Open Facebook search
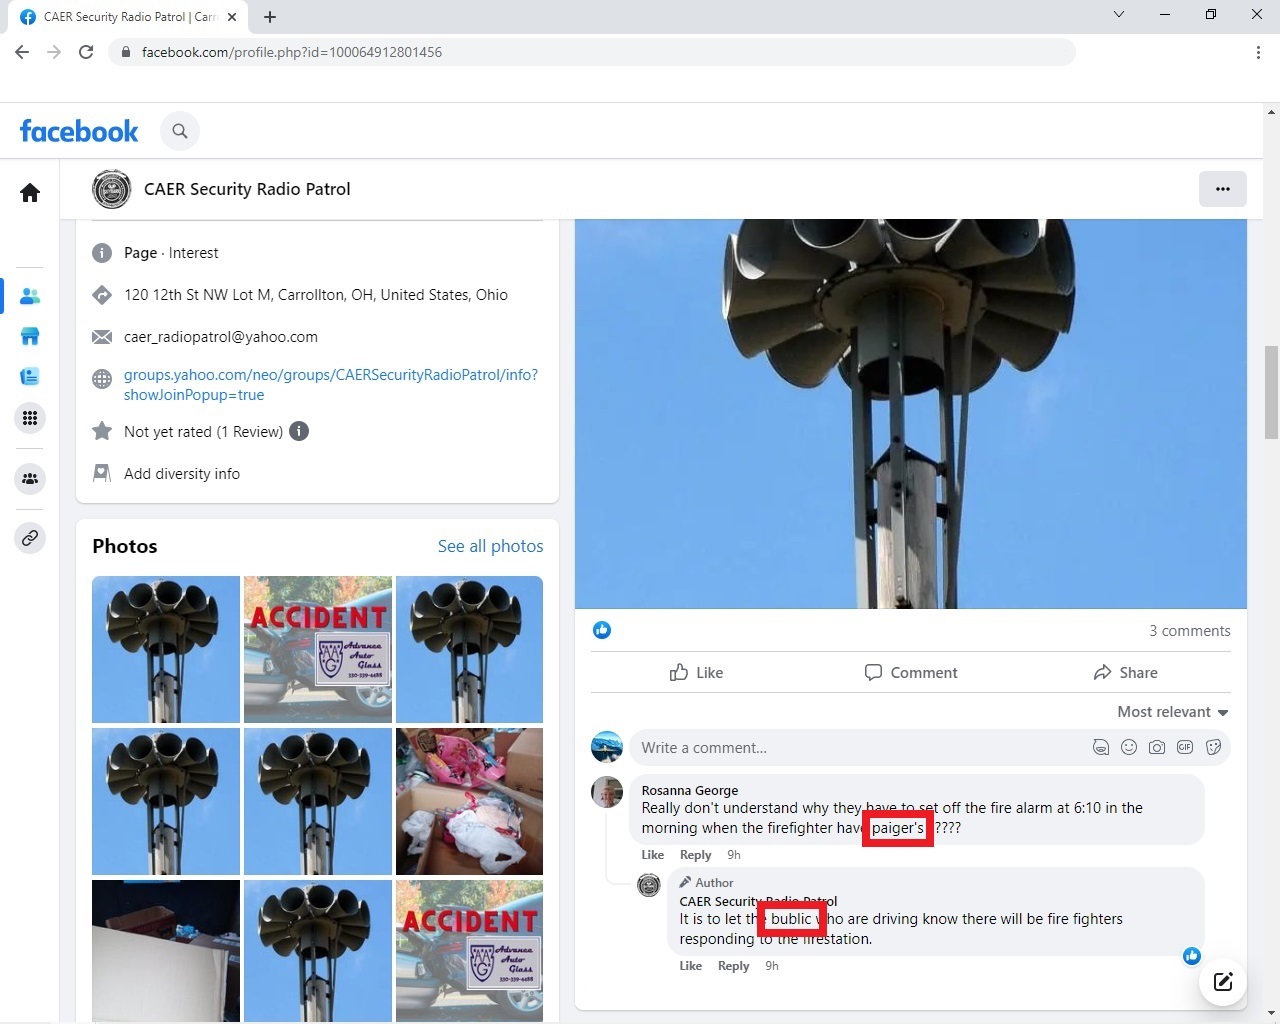Viewport: 1280px width, 1024px height. [x=180, y=131]
